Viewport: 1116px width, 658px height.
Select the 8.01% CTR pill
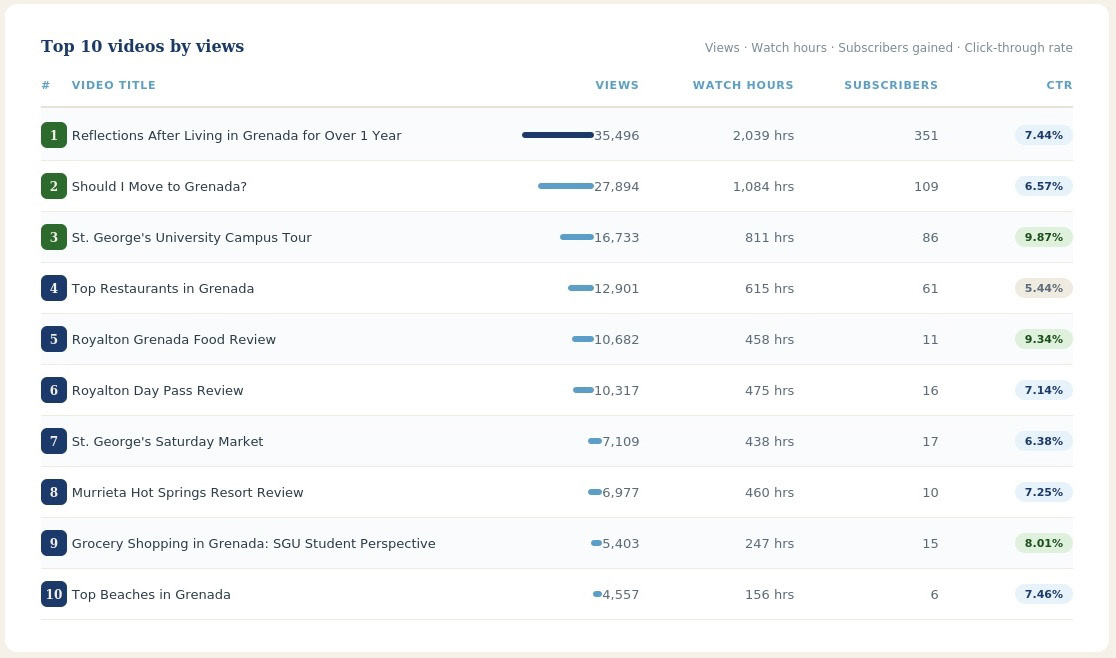1043,543
